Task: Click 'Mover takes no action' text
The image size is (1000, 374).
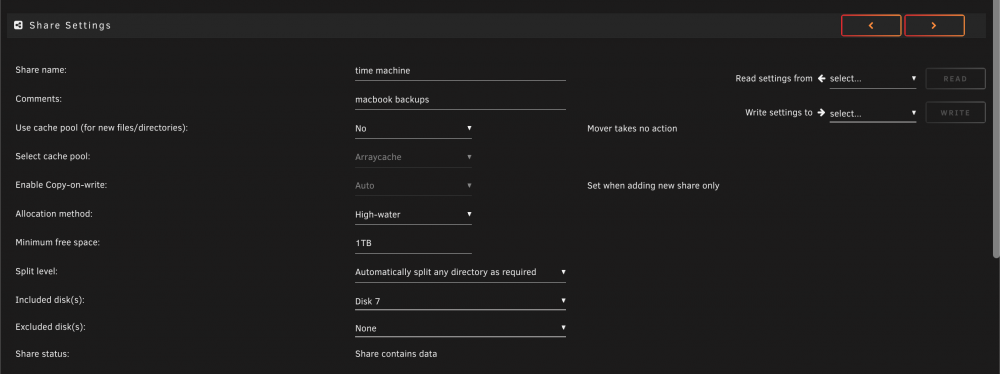Action: pos(632,128)
